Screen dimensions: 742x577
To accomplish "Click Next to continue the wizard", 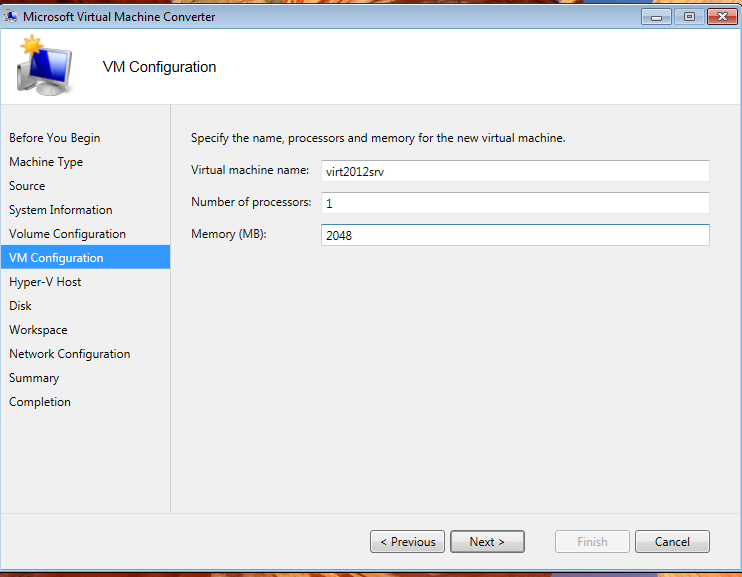I will [x=487, y=541].
